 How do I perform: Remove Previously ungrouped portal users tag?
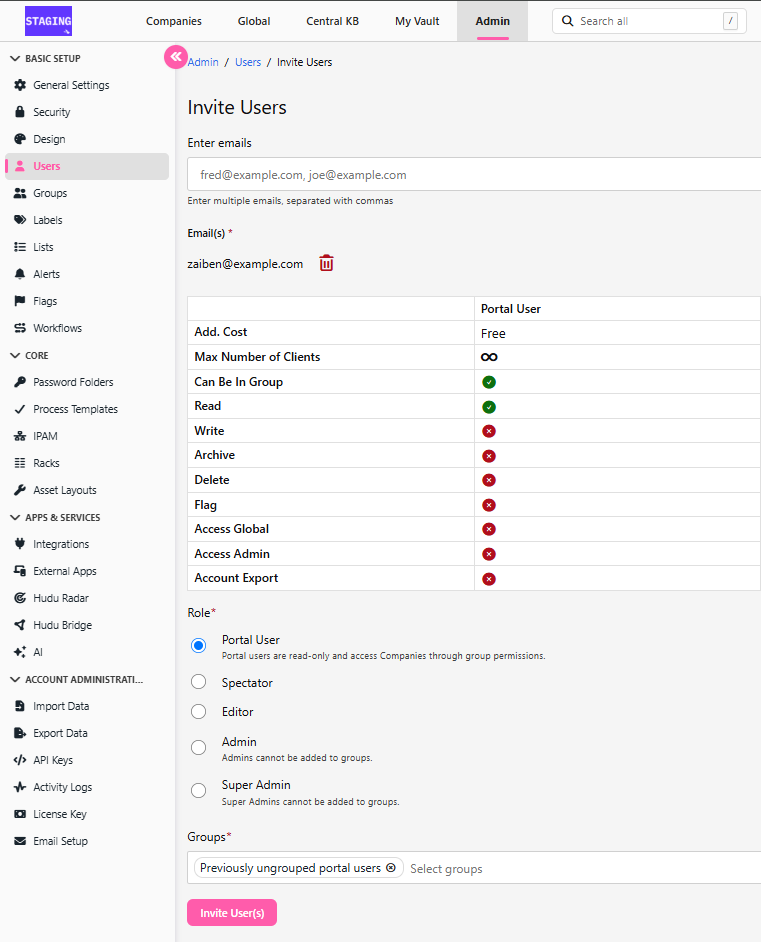point(391,868)
